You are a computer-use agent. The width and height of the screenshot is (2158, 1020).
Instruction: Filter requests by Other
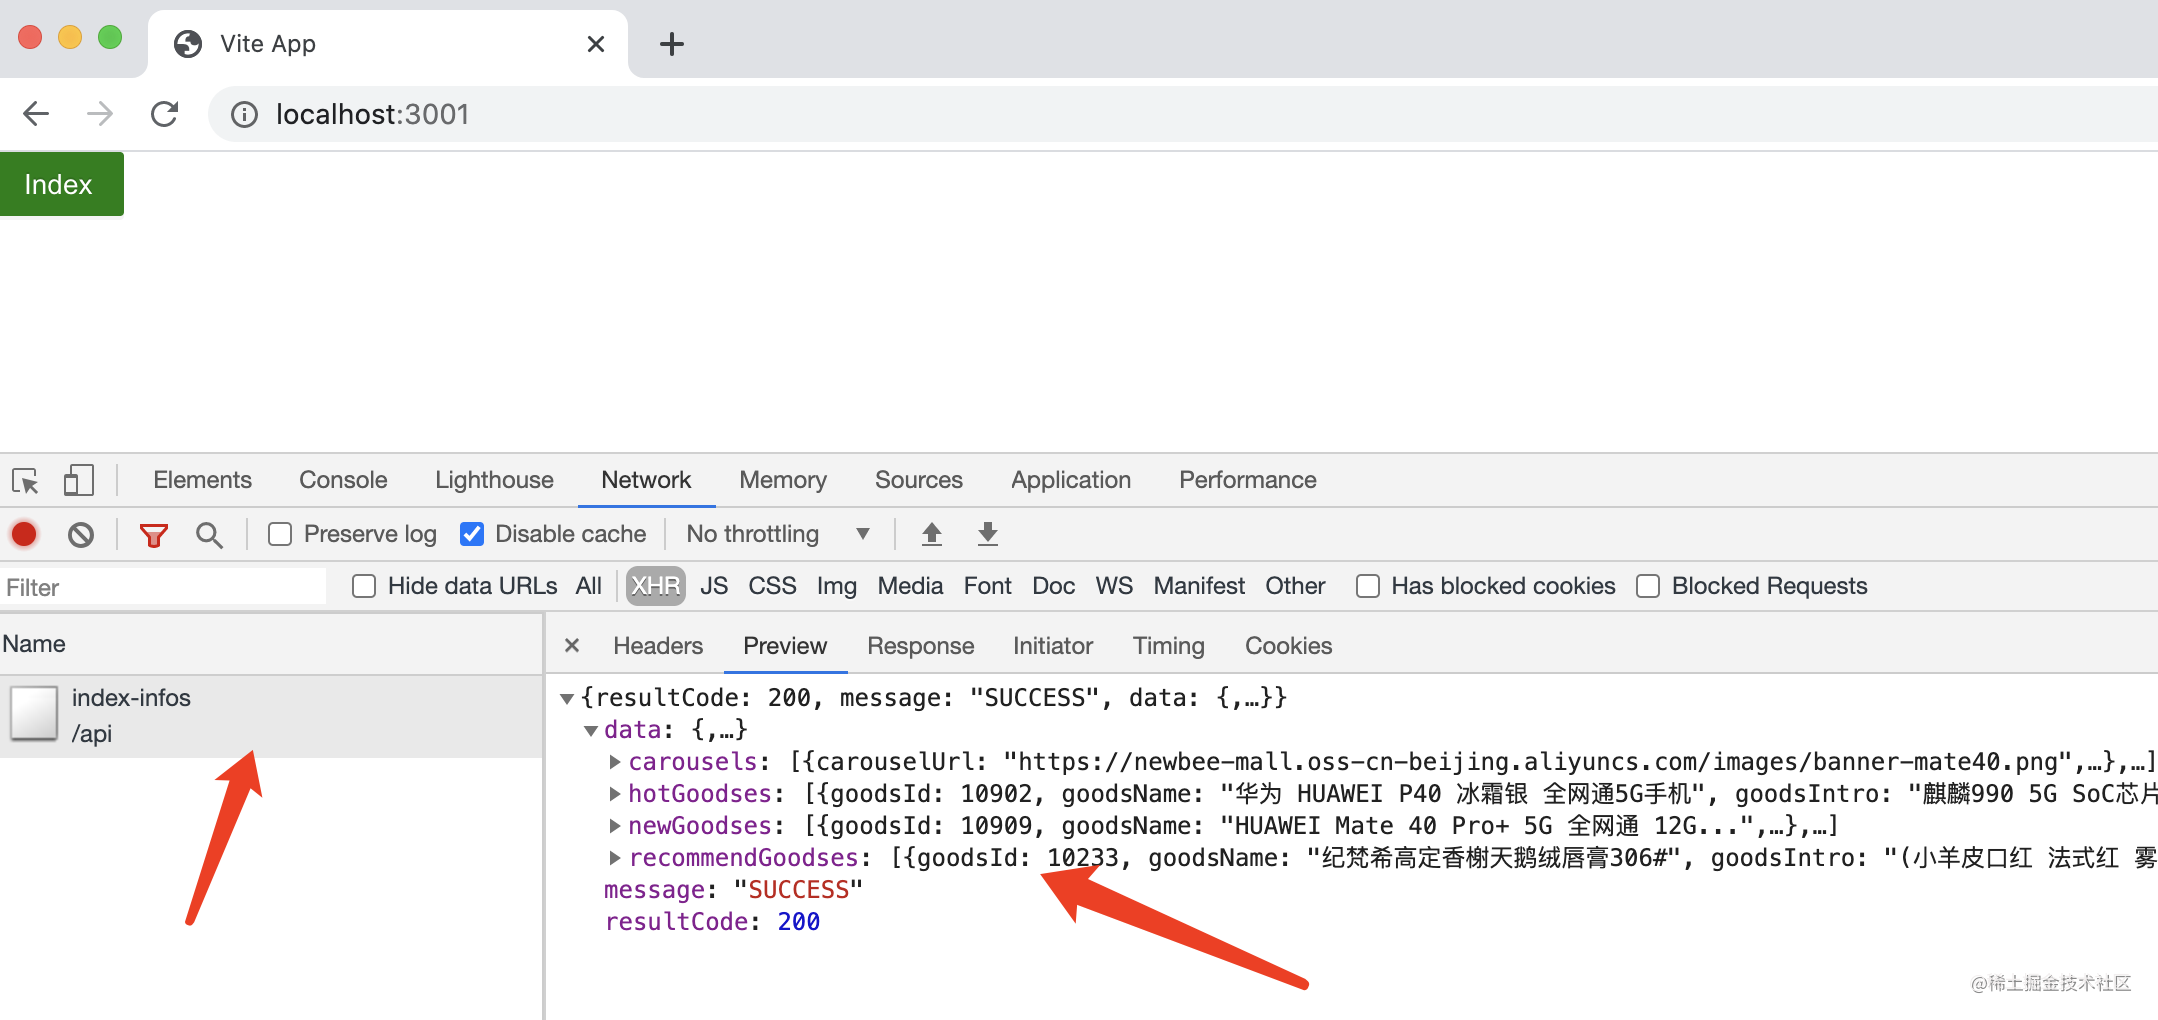click(1295, 586)
